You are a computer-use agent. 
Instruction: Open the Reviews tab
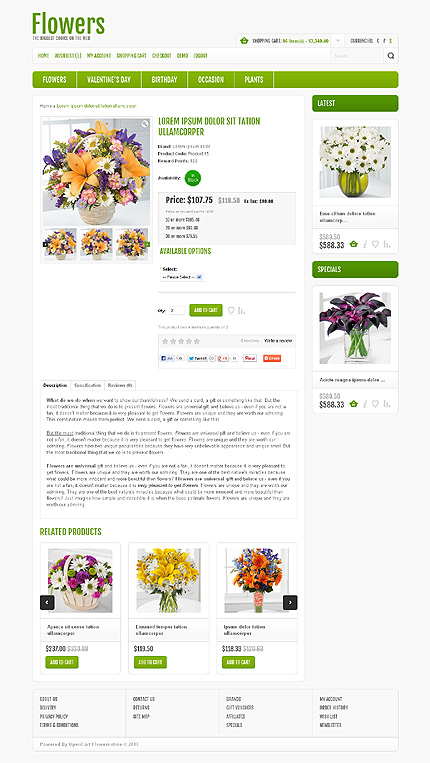tap(120, 385)
